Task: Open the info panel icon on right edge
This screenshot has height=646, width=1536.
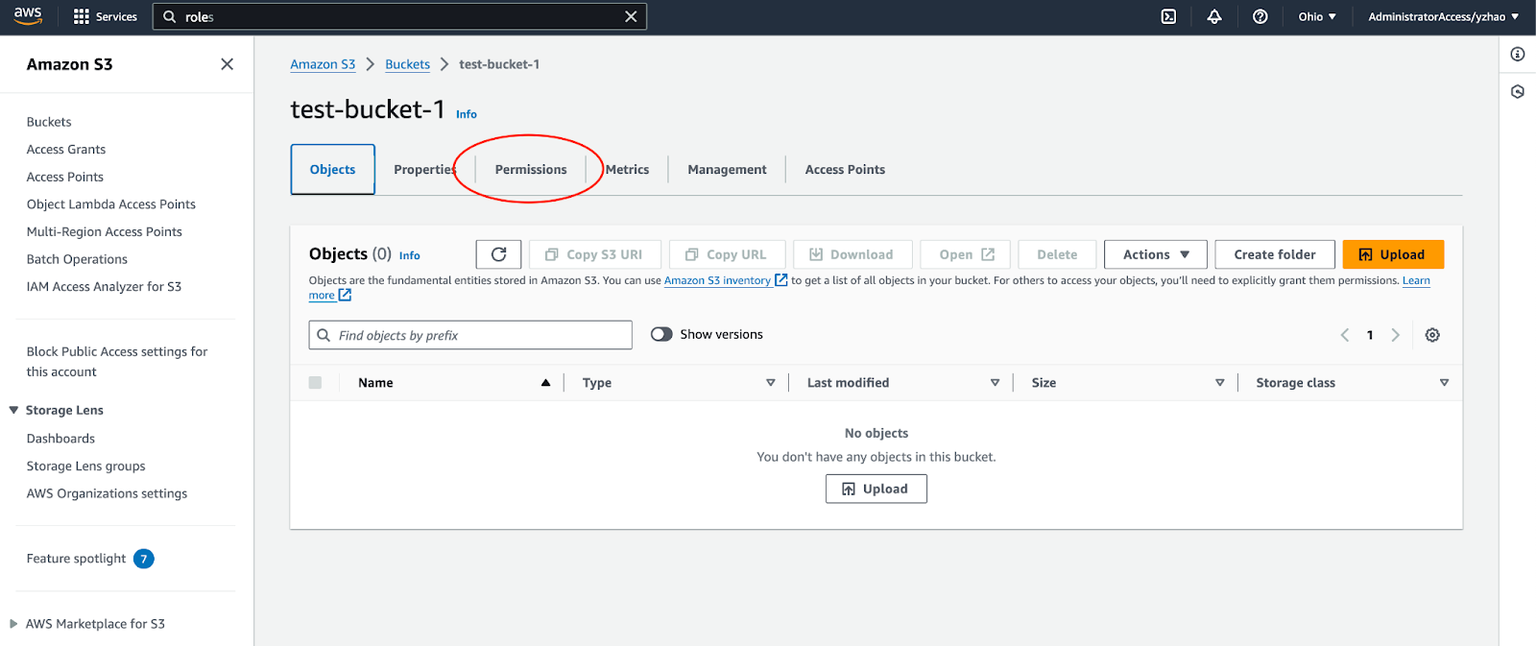Action: tap(1517, 54)
